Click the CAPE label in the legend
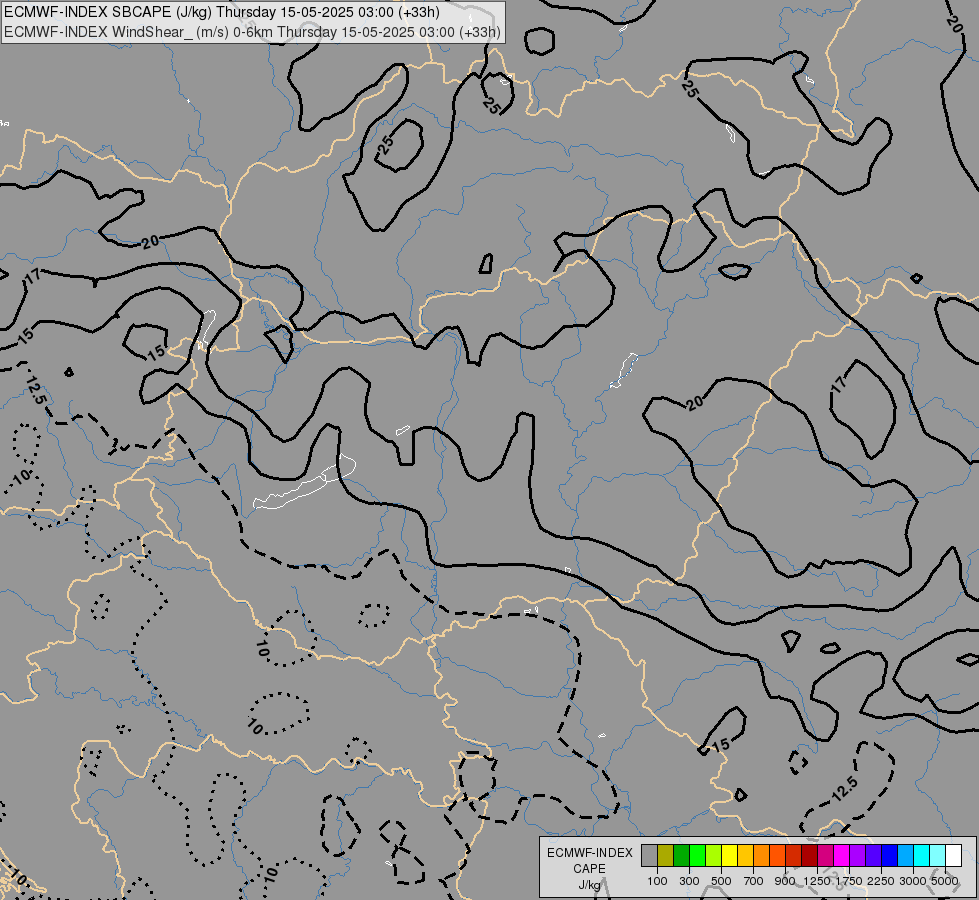The image size is (979, 900). [589, 869]
